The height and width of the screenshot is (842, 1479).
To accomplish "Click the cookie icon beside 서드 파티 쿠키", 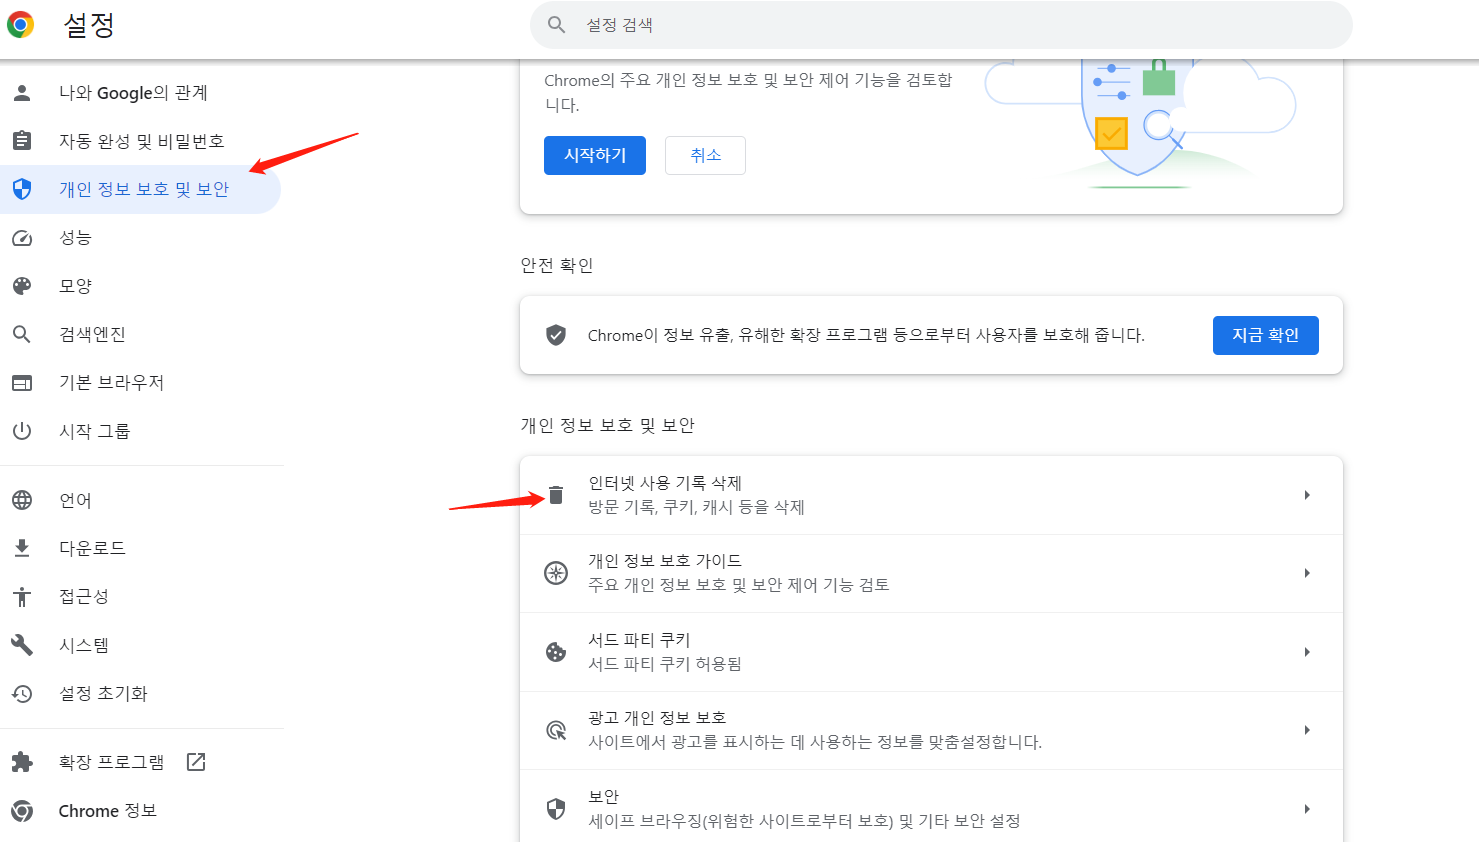I will tap(556, 651).
